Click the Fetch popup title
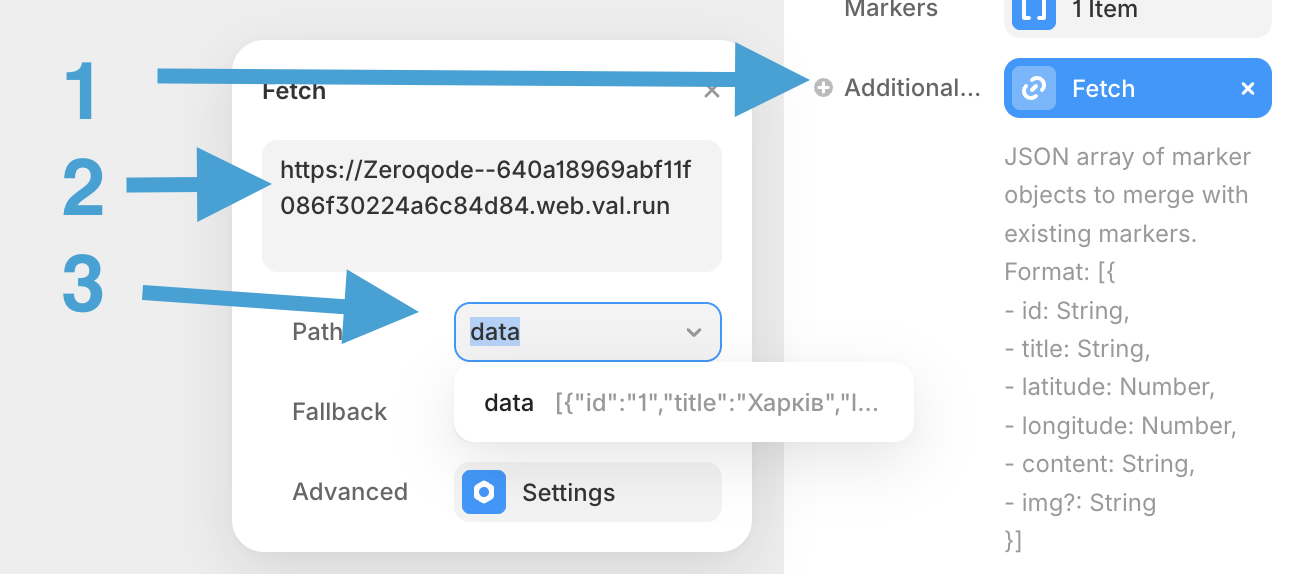Viewport: 1302px width, 574px height. click(x=294, y=92)
